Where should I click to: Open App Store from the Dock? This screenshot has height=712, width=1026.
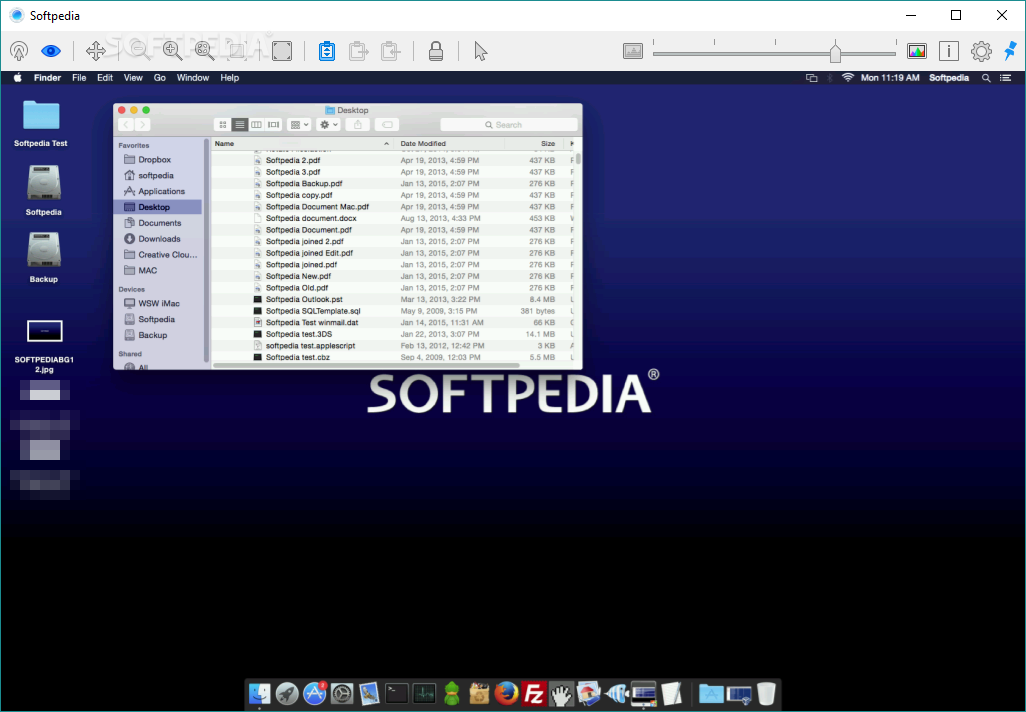pyautogui.click(x=315, y=693)
